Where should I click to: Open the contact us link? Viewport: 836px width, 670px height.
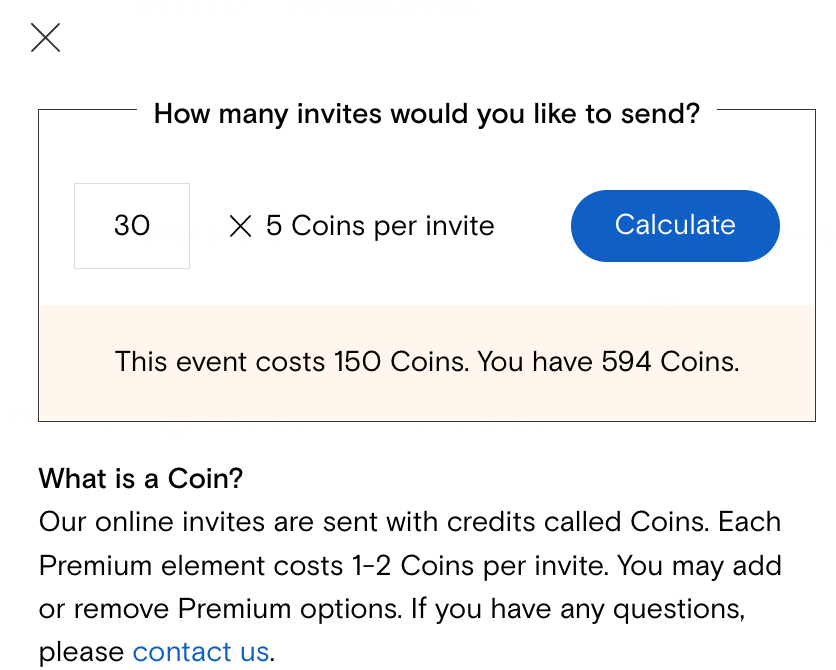[201, 652]
